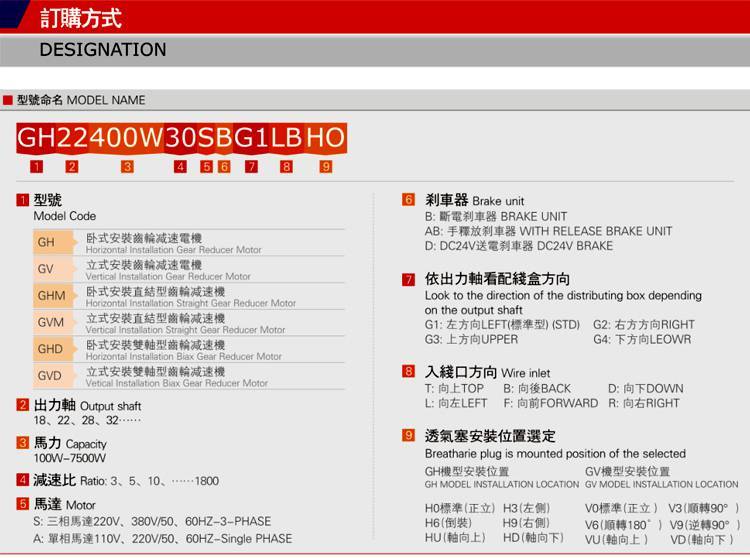Select the orange GHD model code label
This screenshot has height=558, width=750.
(51, 349)
